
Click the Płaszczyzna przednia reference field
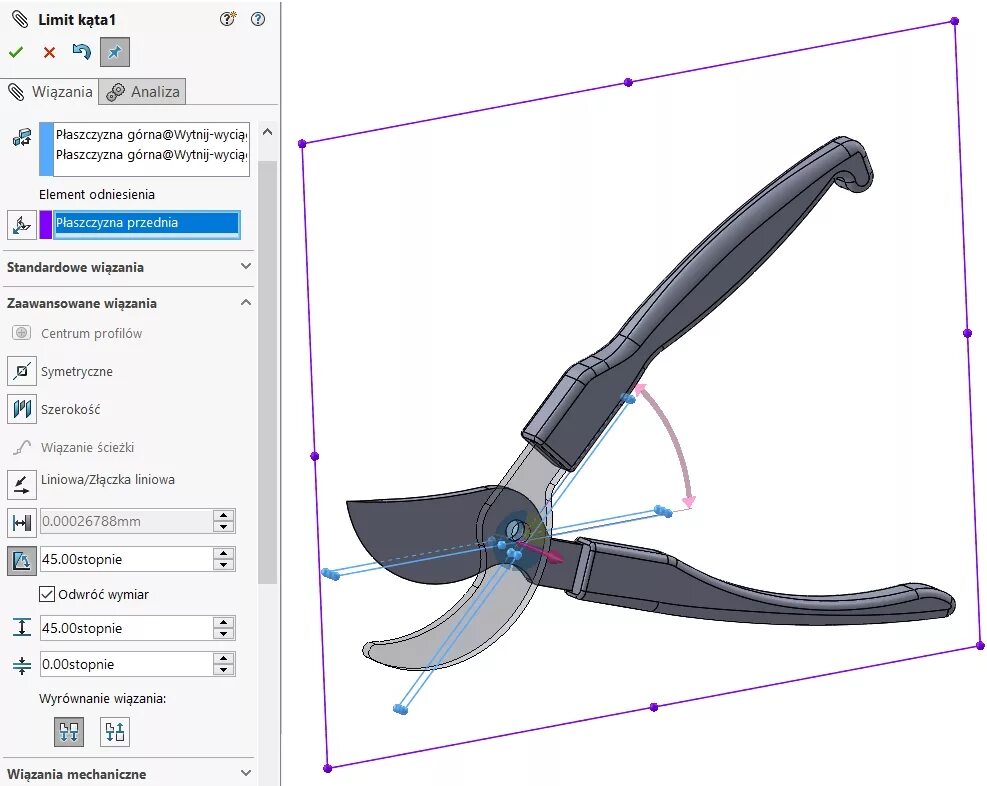click(x=147, y=223)
